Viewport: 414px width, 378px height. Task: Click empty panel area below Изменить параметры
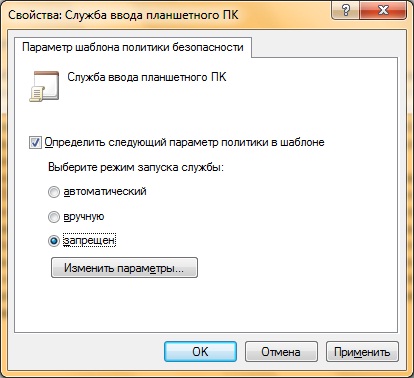tap(206, 305)
